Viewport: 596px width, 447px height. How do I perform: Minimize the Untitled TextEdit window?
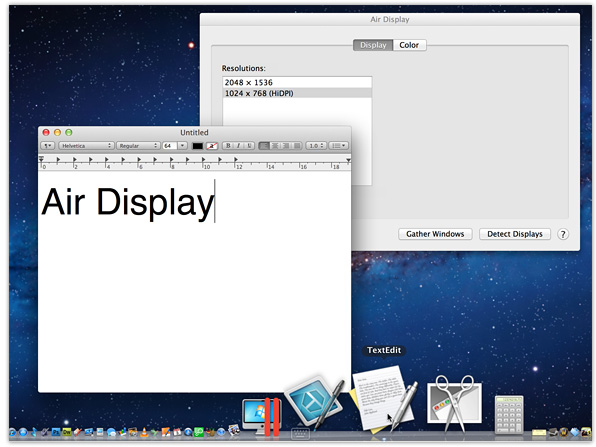57,132
